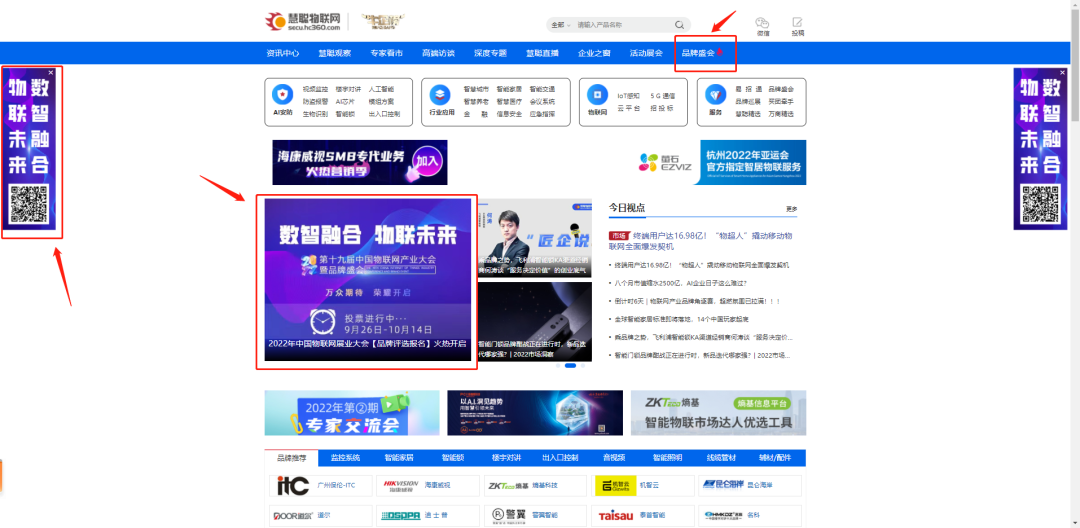The width and height of the screenshot is (1080, 528).
Task: Select the 品牌推荐 tab
Action: click(291, 458)
